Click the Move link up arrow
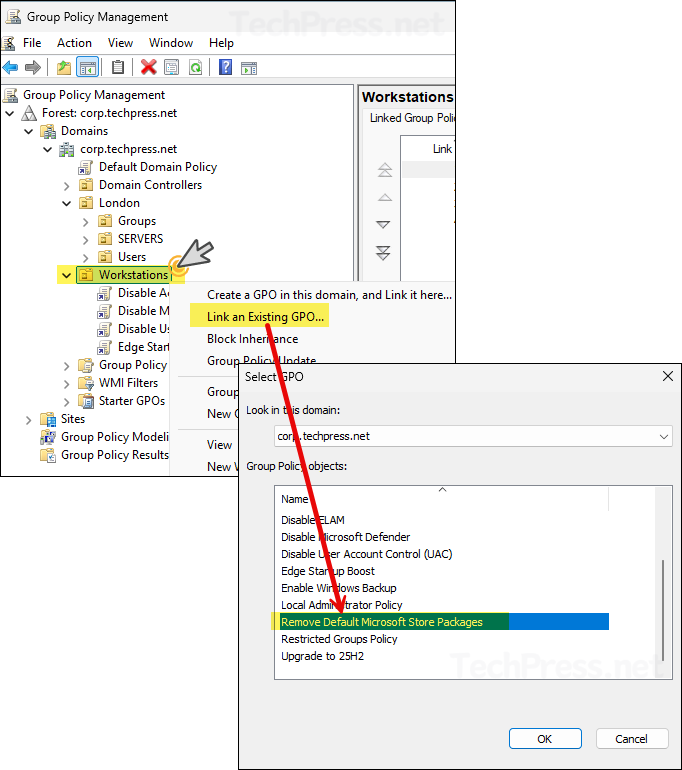This screenshot has width=682, height=770. [x=384, y=197]
